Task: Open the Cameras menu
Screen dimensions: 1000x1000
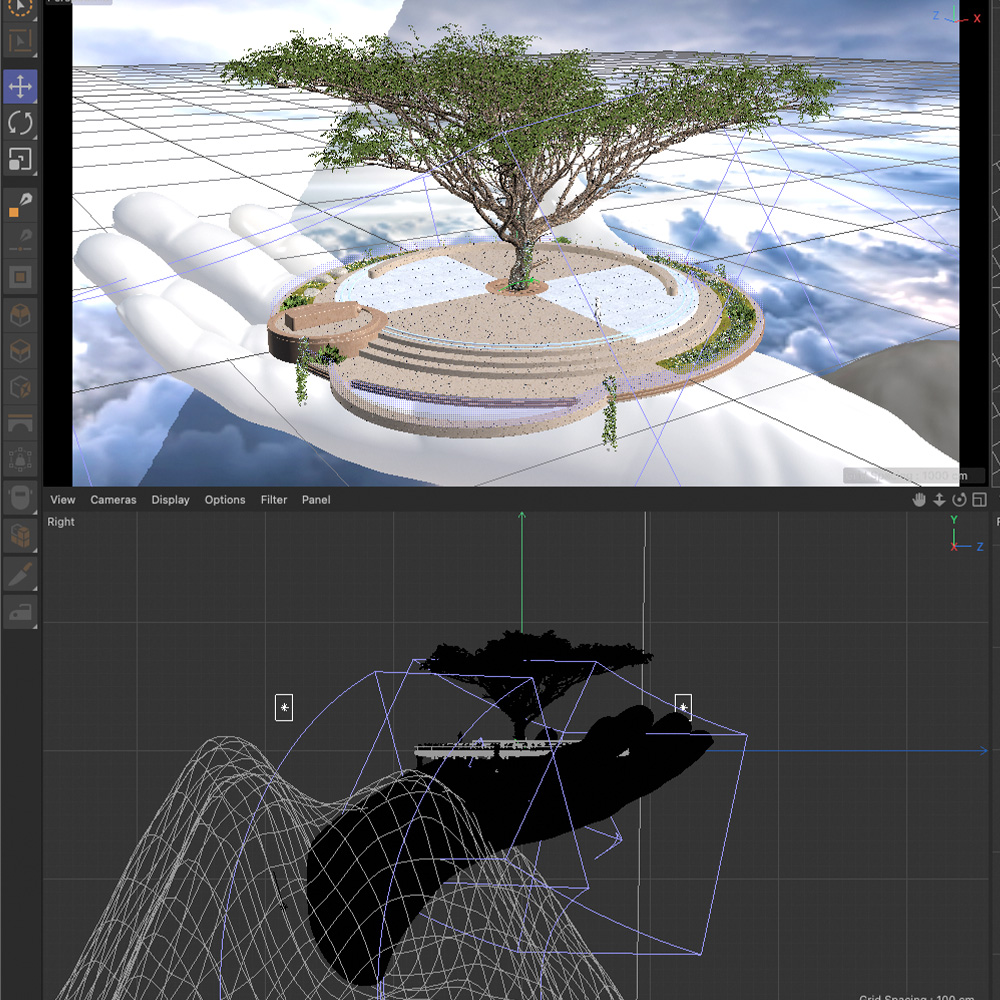Action: coord(113,499)
